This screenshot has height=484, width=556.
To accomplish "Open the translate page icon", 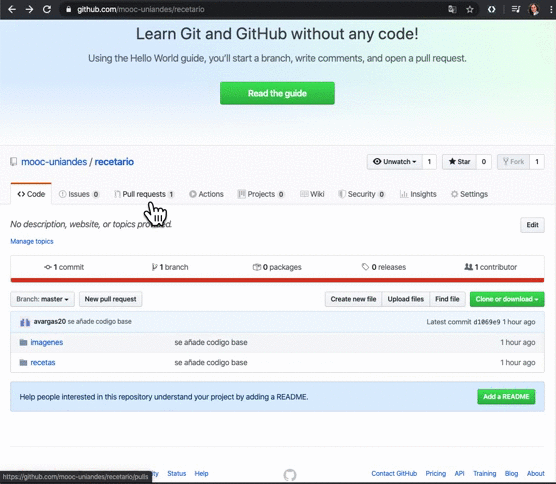I will (x=452, y=9).
